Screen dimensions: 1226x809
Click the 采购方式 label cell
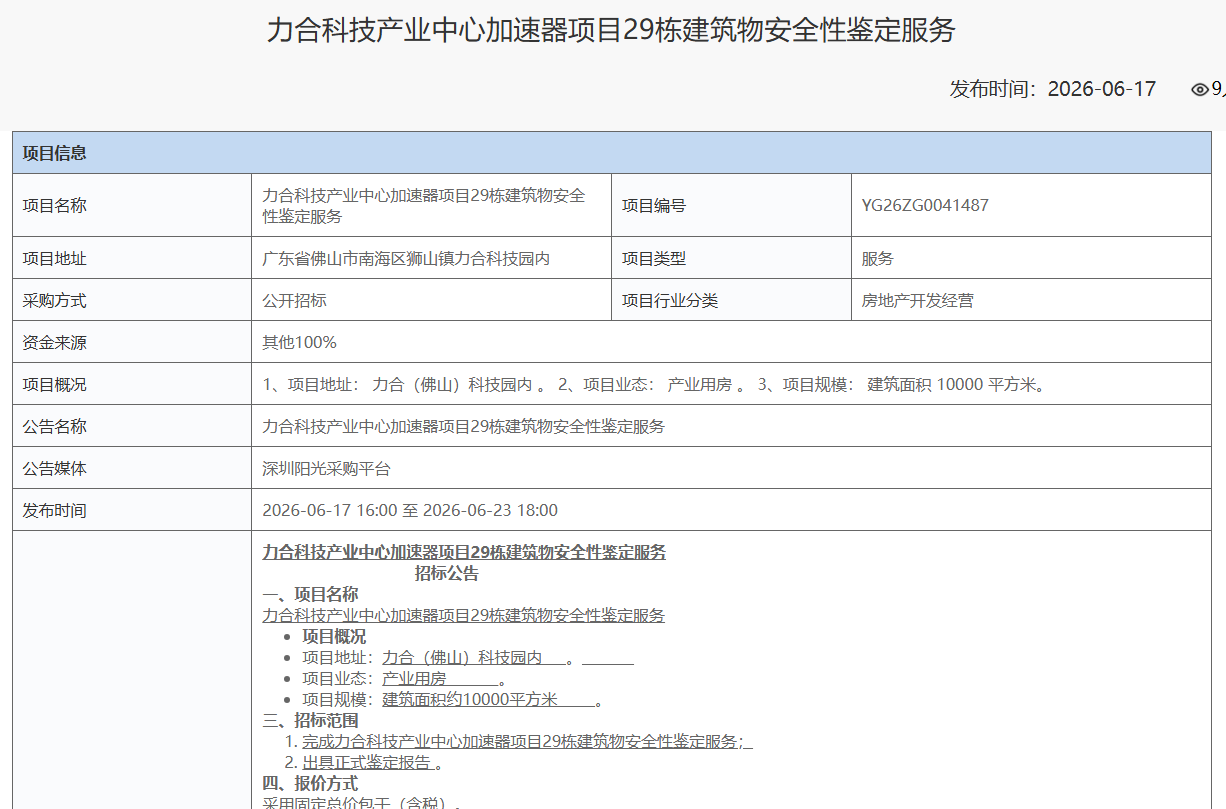[x=132, y=300]
